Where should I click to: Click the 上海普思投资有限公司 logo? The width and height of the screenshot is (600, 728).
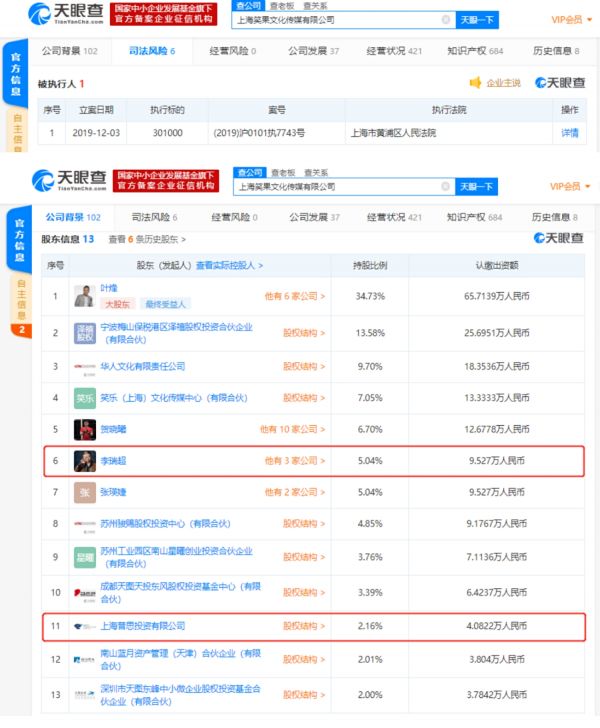[85, 626]
